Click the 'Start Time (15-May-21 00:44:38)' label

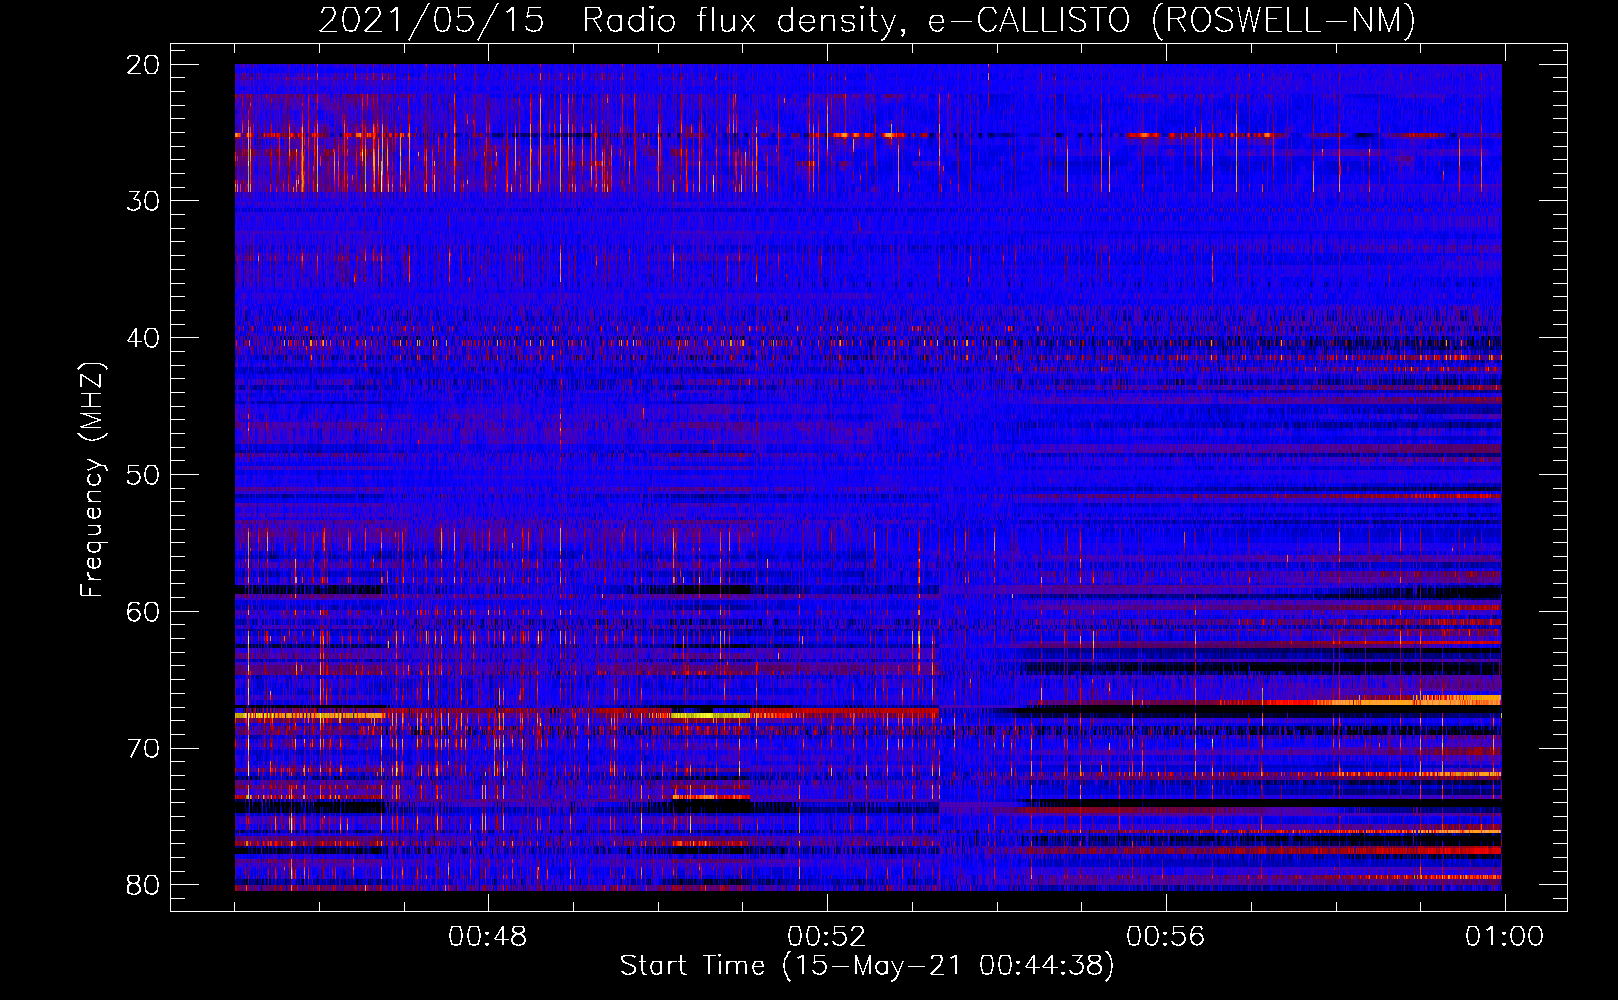[x=867, y=966]
